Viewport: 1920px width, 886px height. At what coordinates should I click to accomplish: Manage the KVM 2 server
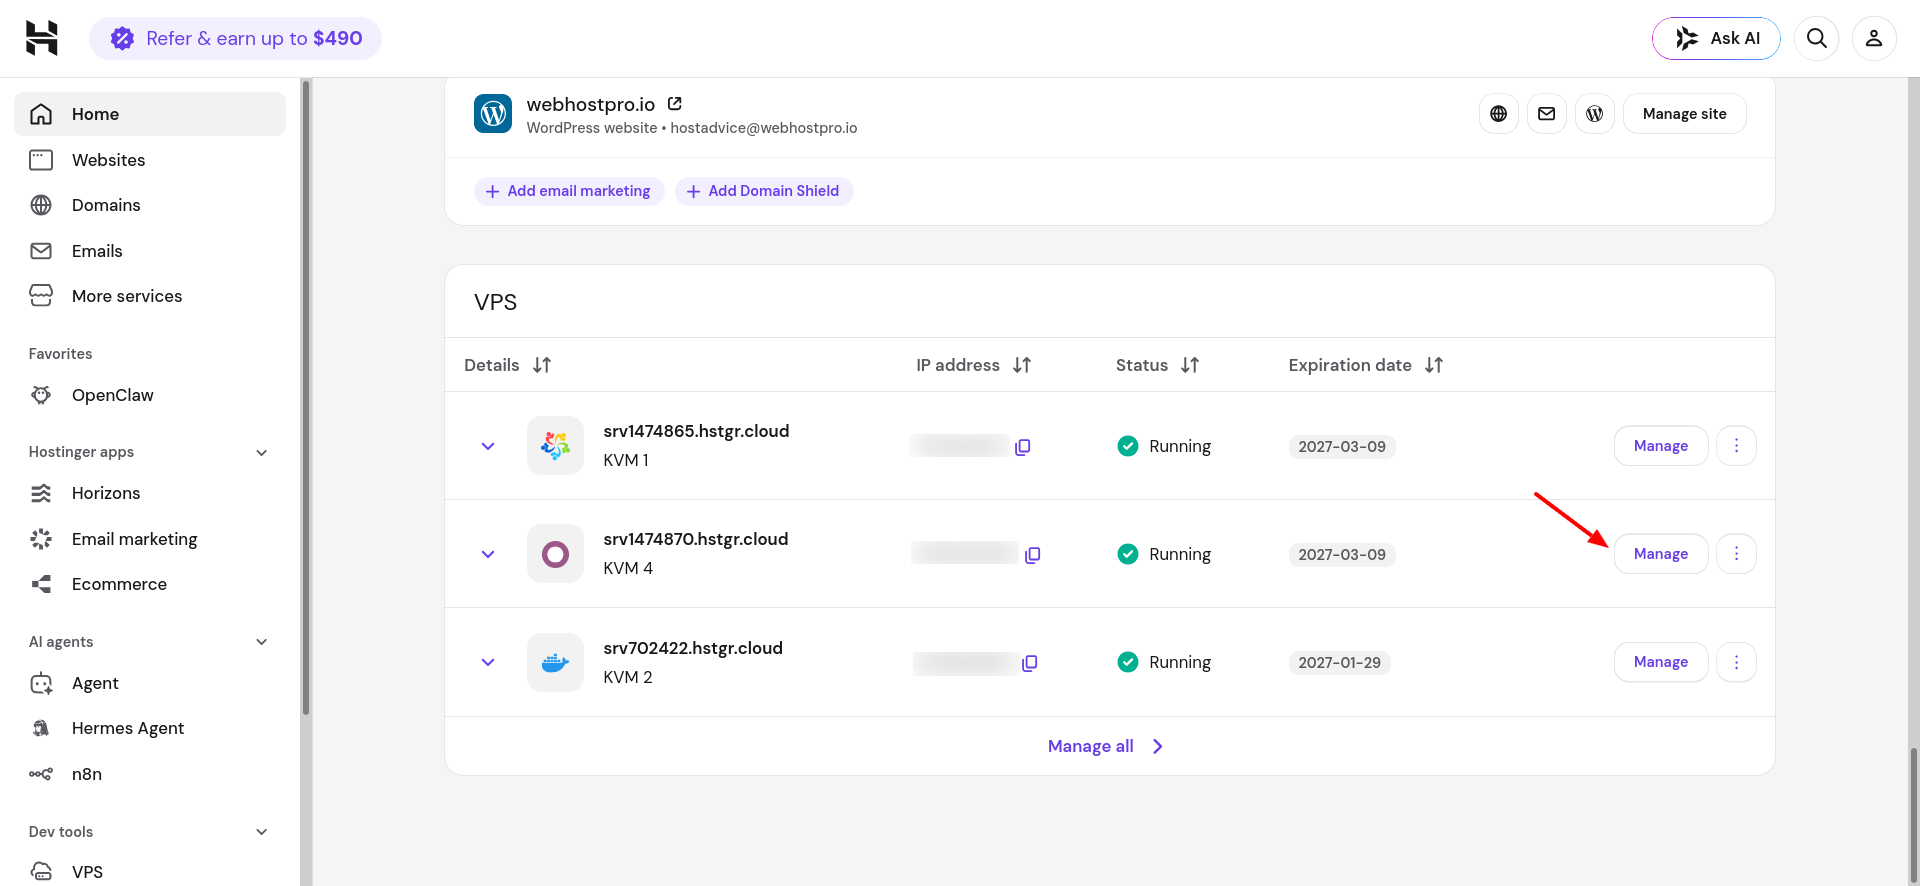(x=1661, y=662)
